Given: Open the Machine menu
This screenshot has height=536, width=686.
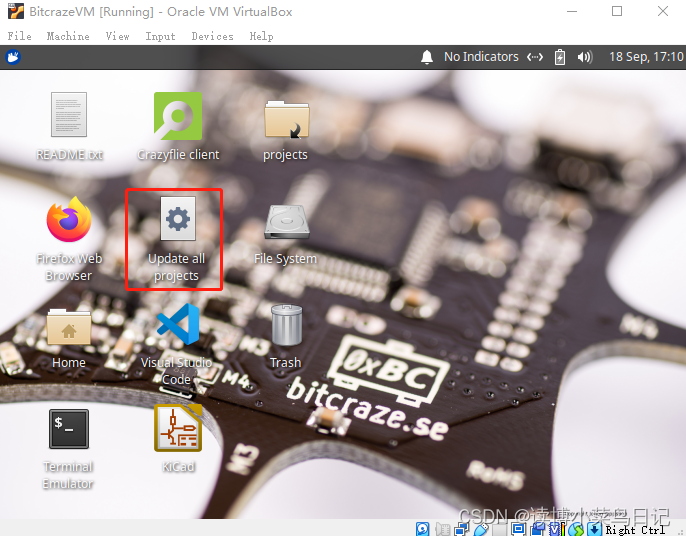Looking at the screenshot, I should pyautogui.click(x=68, y=36).
